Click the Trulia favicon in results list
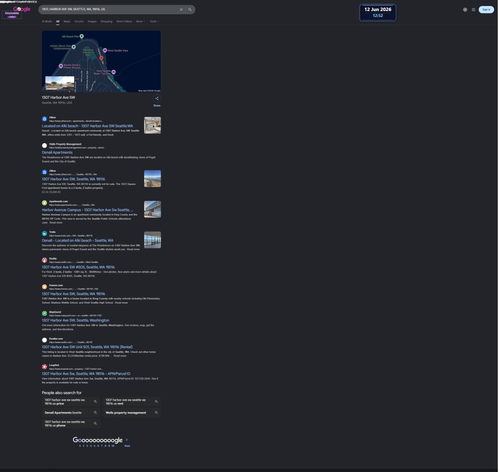The image size is (500, 472). pos(44,234)
